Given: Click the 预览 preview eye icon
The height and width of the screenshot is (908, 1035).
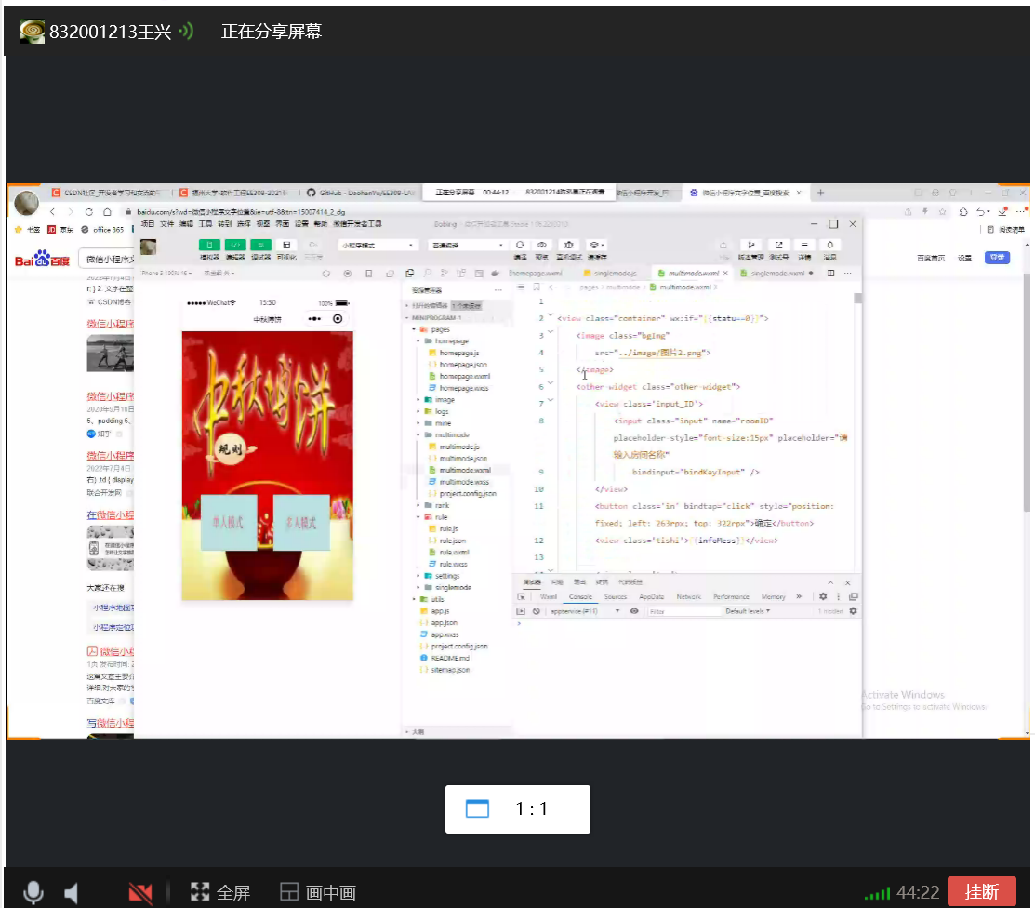Looking at the screenshot, I should tap(542, 245).
